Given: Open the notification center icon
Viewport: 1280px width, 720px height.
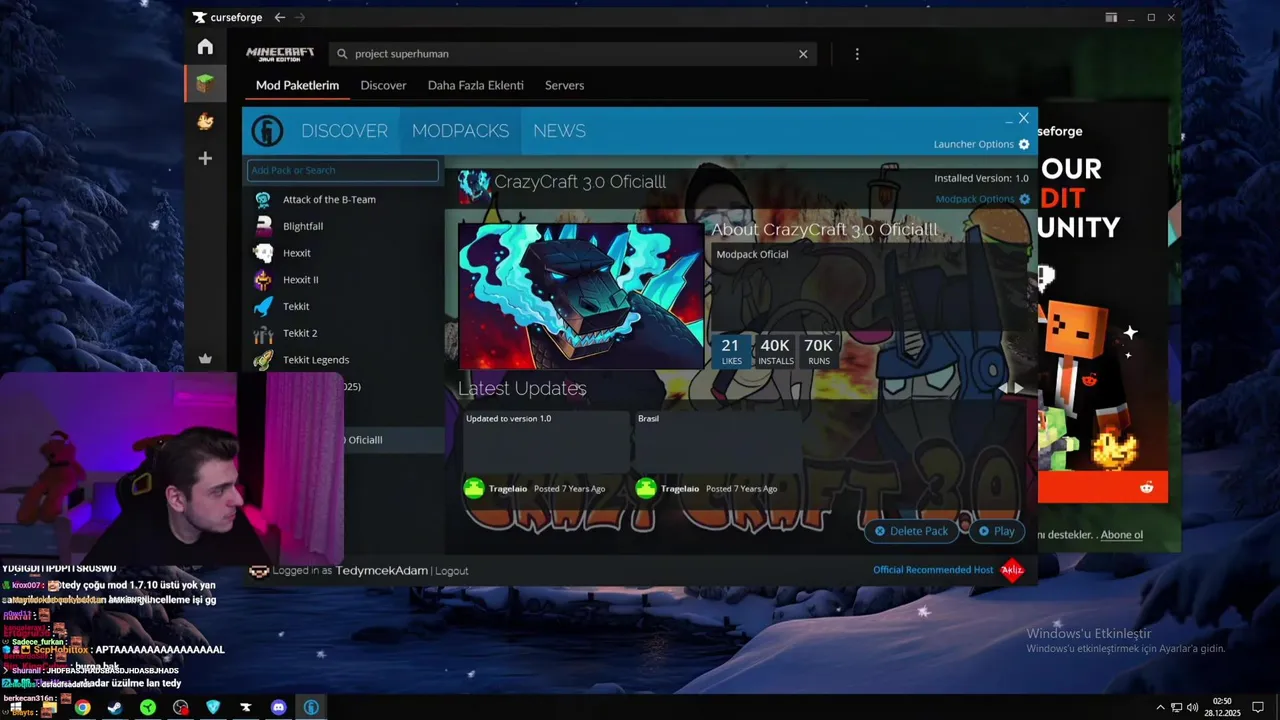Looking at the screenshot, I should pos(1258,707).
